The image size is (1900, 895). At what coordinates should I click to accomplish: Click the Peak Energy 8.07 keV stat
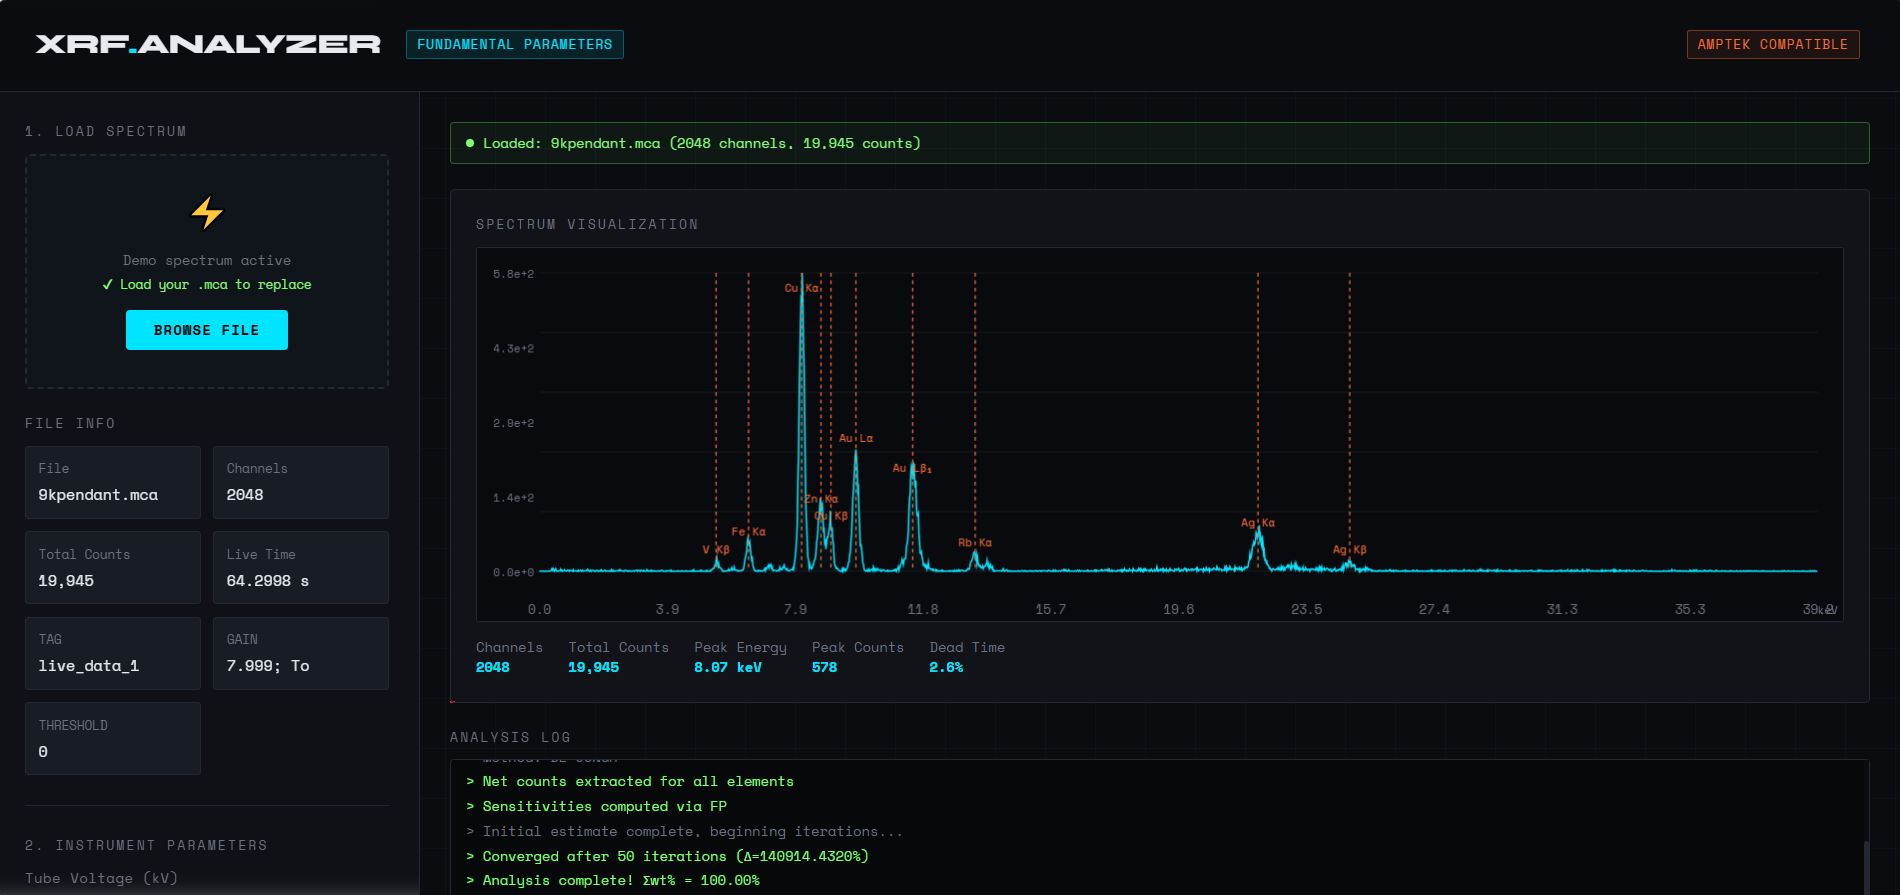[x=740, y=657]
